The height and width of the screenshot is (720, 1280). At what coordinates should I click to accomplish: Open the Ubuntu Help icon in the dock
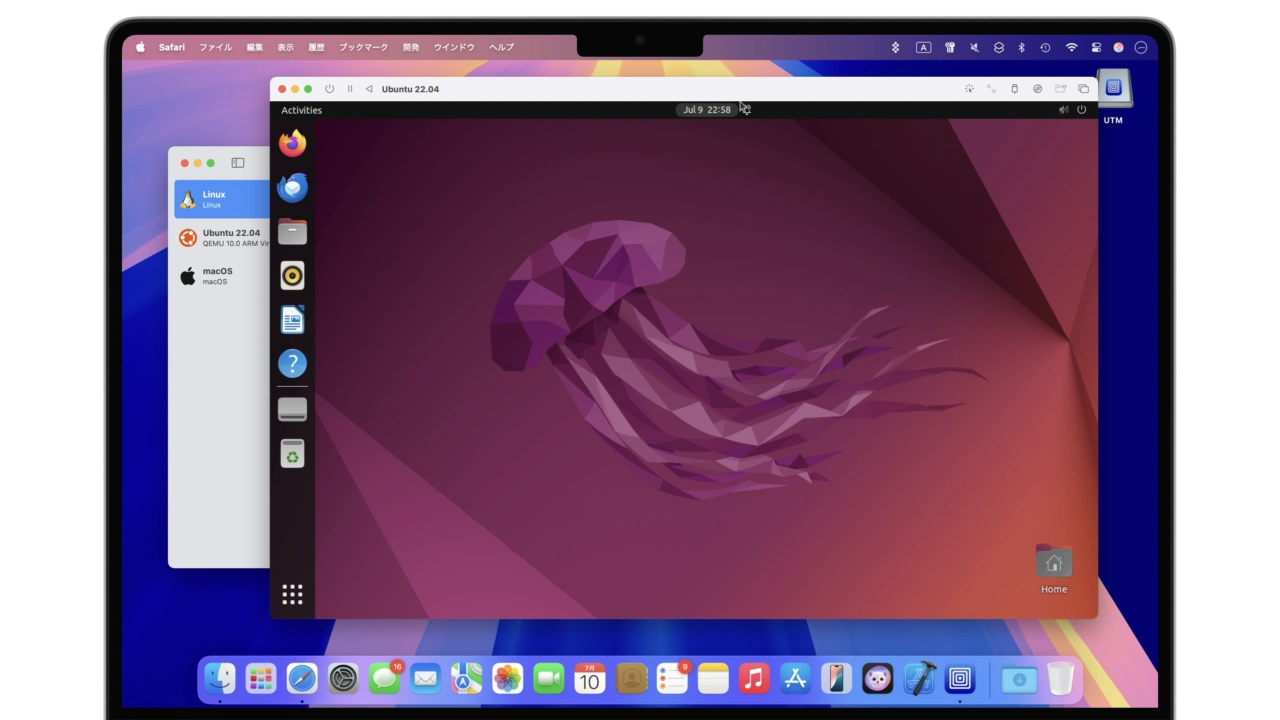292,363
